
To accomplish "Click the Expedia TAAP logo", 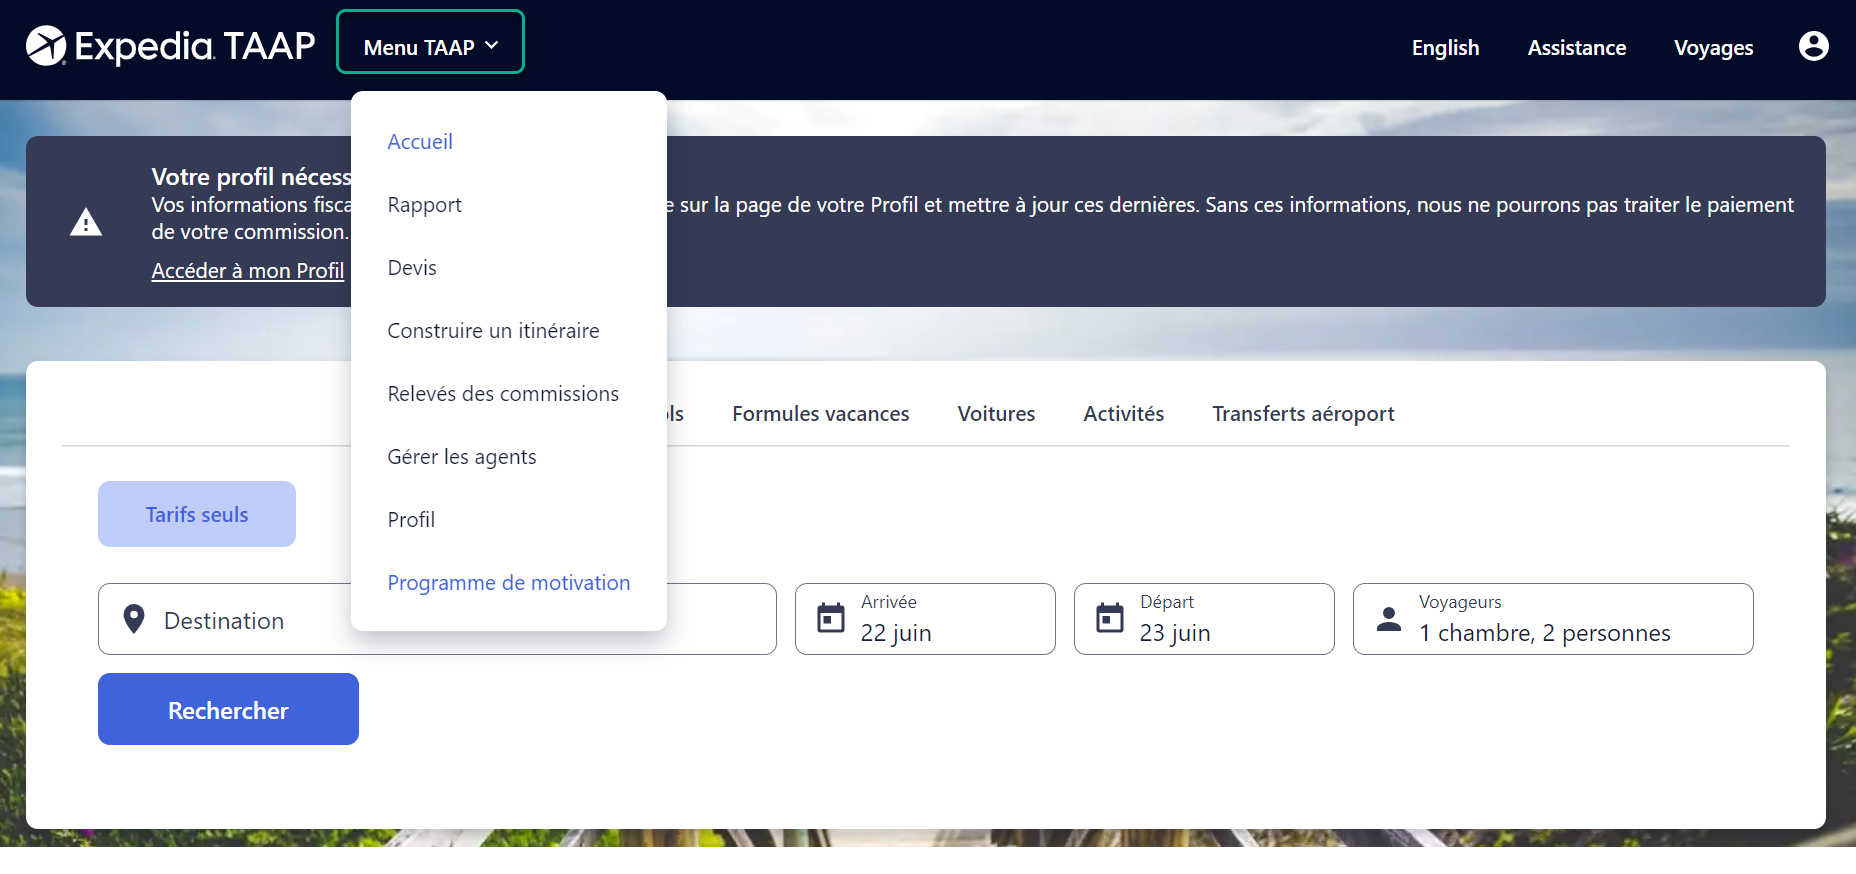I will coord(170,46).
